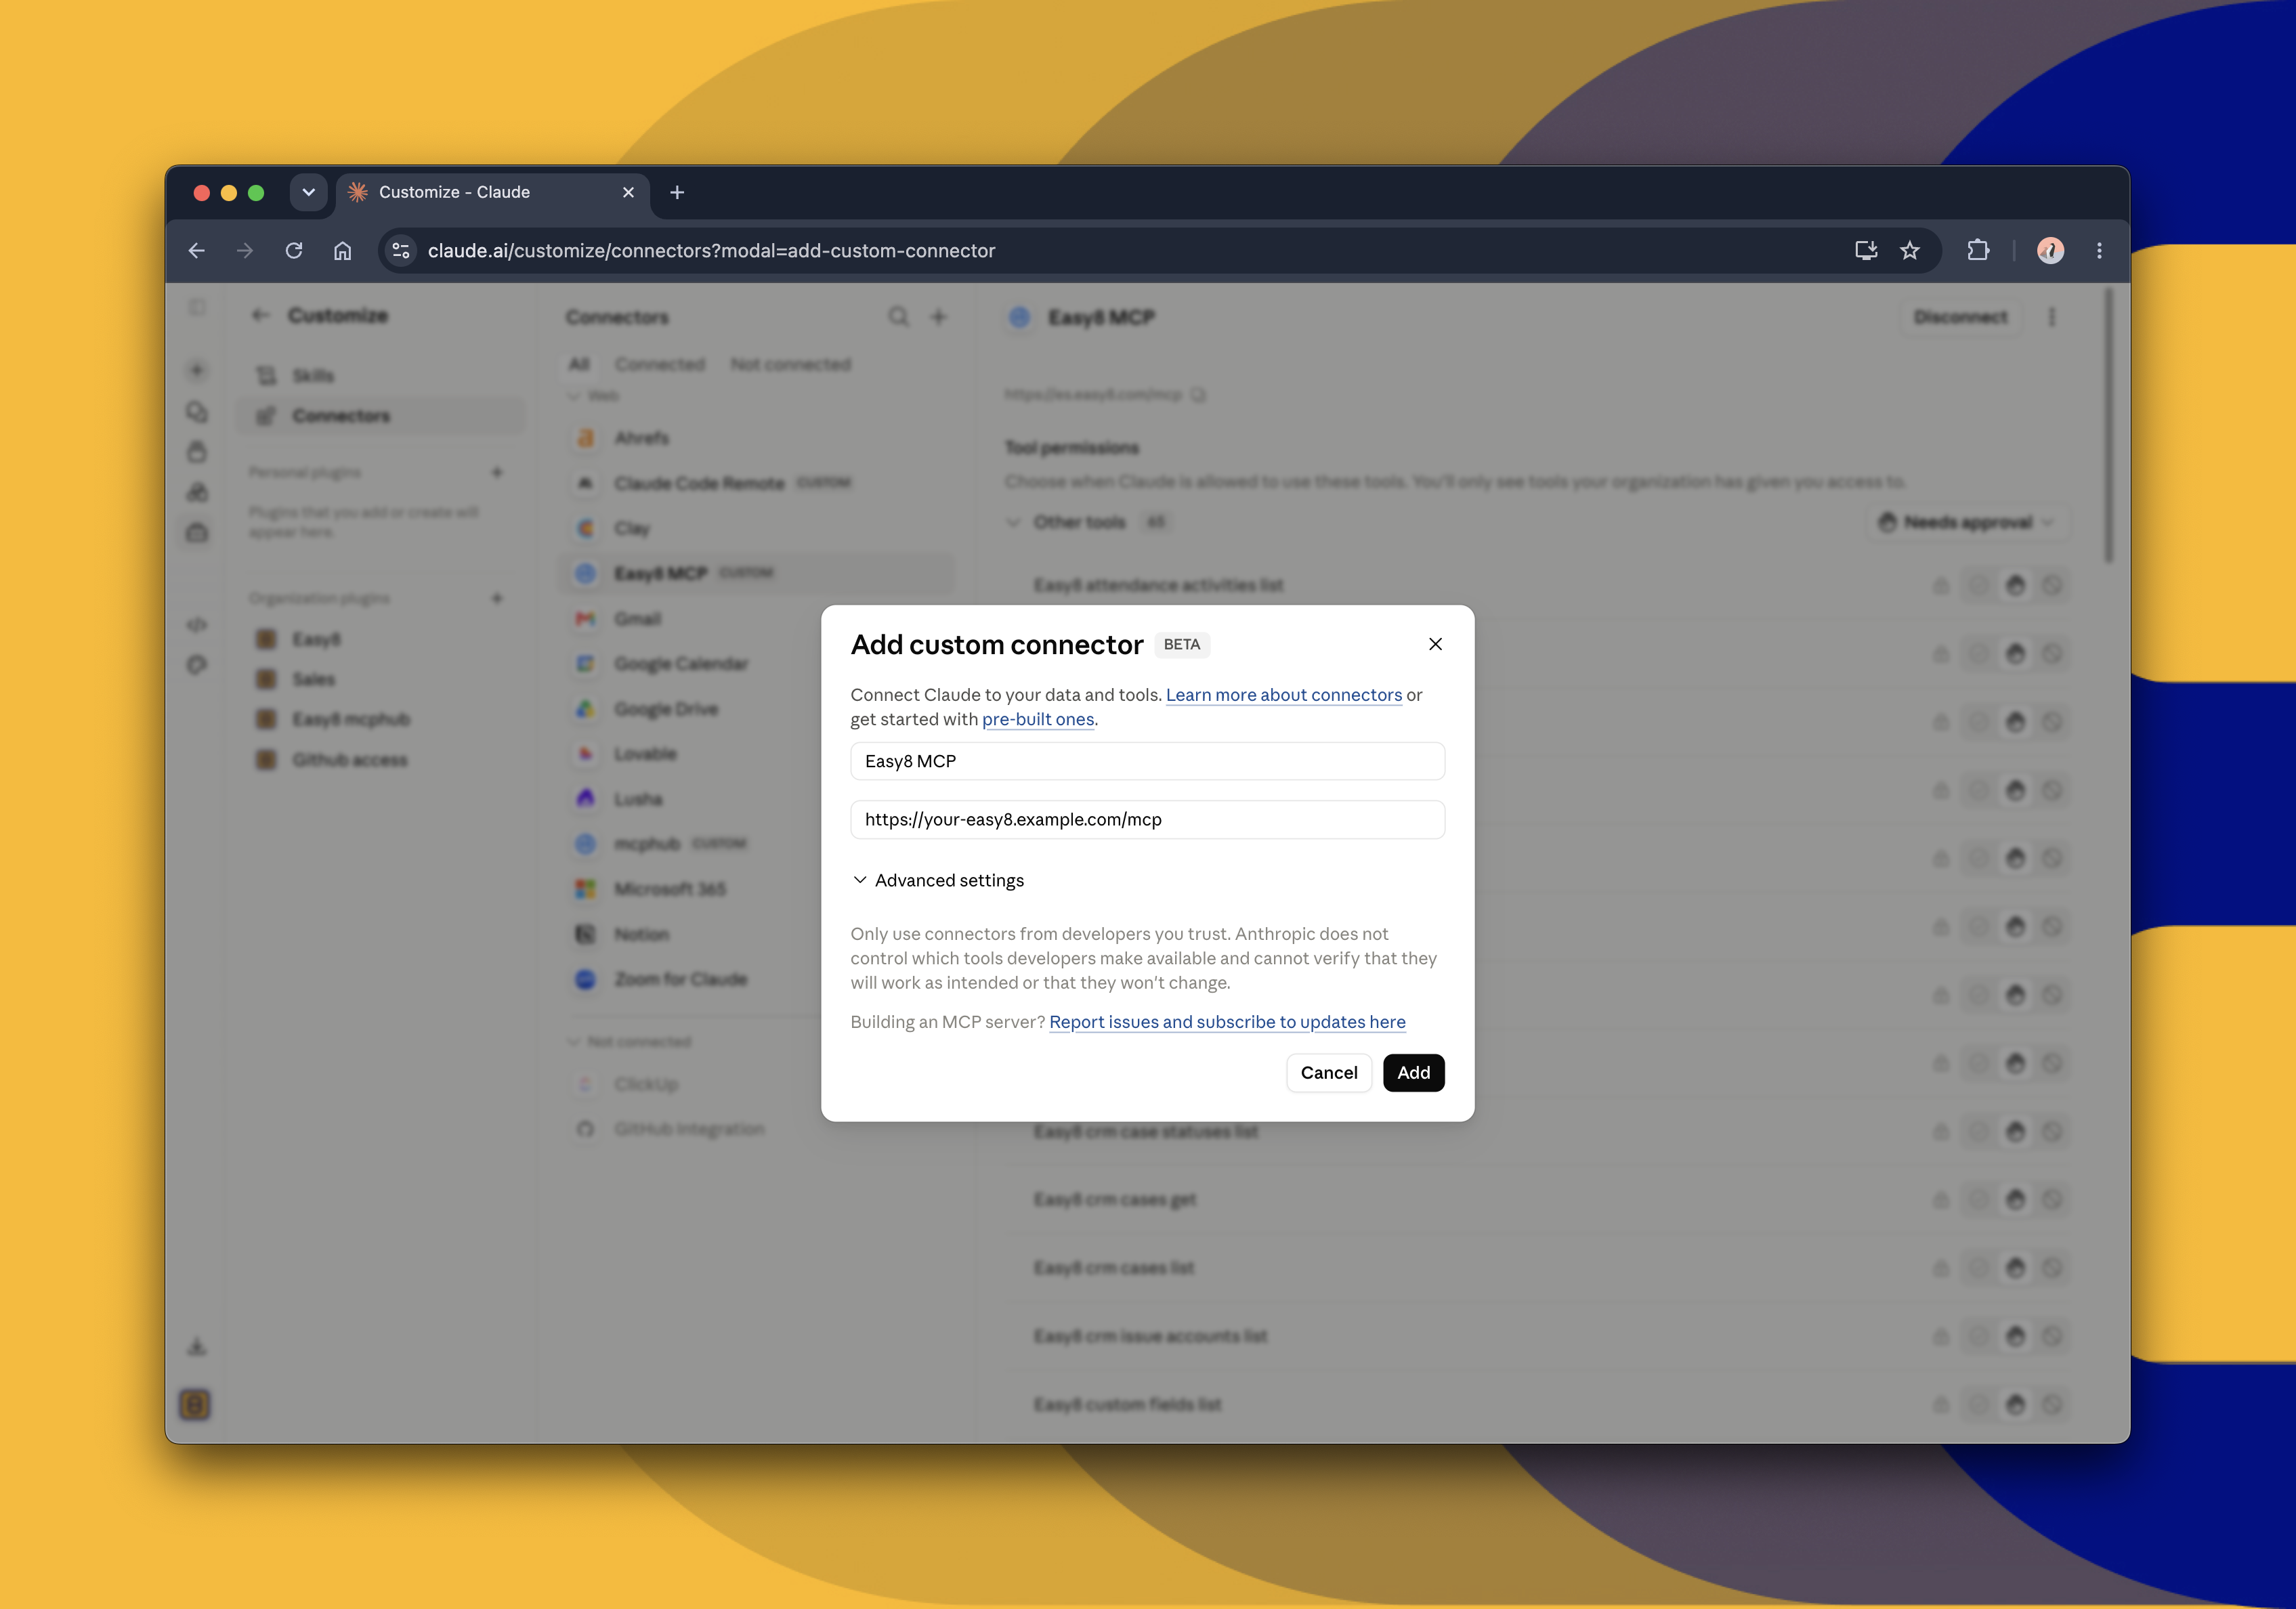
Task: Block the Easy8 crm cases get tool
Action: pyautogui.click(x=2052, y=1199)
